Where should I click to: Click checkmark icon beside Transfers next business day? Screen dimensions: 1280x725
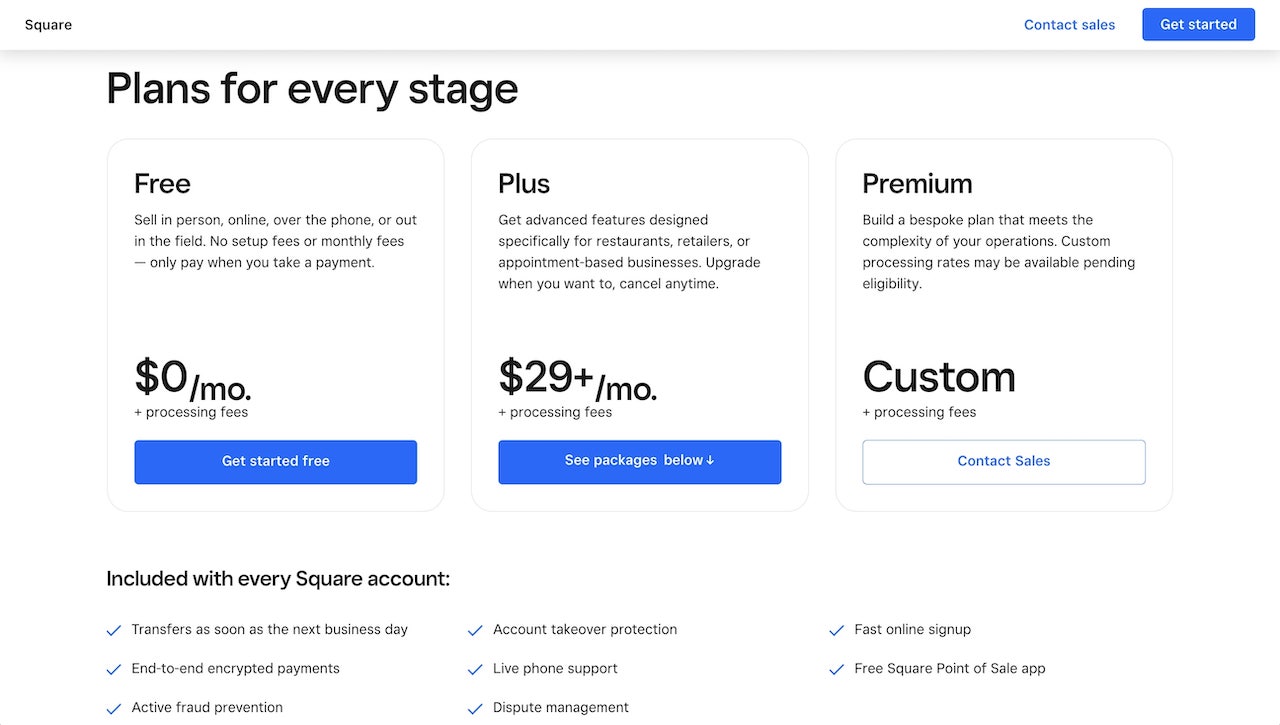114,630
